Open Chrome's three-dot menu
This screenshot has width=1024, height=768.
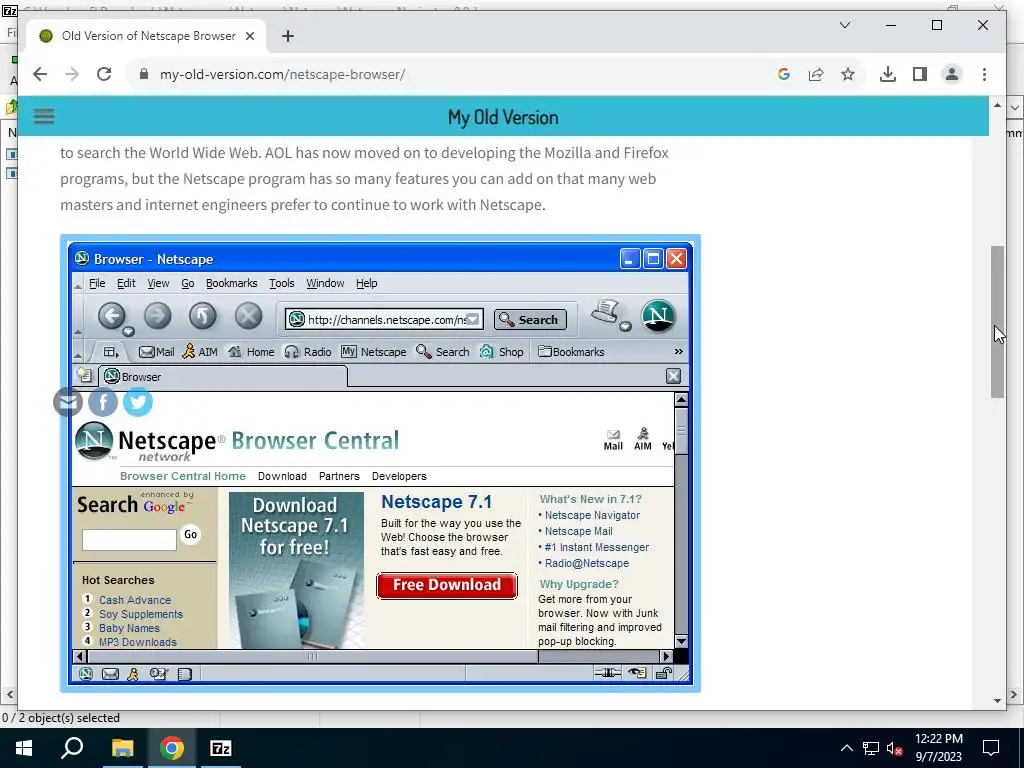984,74
